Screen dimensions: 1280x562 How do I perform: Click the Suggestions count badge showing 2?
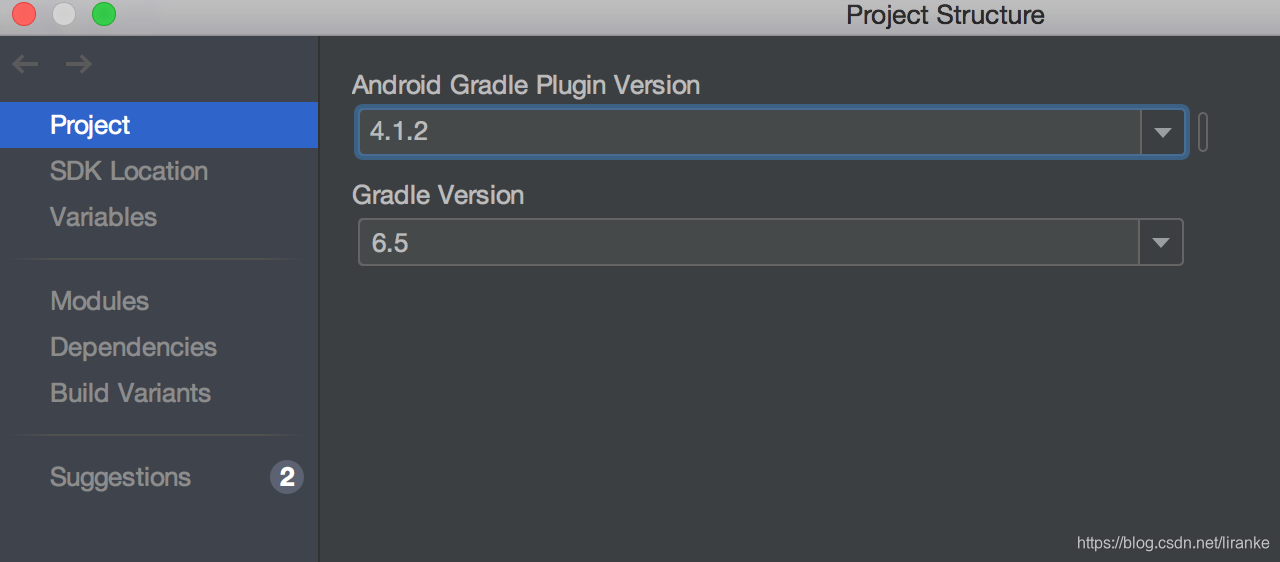coord(287,477)
